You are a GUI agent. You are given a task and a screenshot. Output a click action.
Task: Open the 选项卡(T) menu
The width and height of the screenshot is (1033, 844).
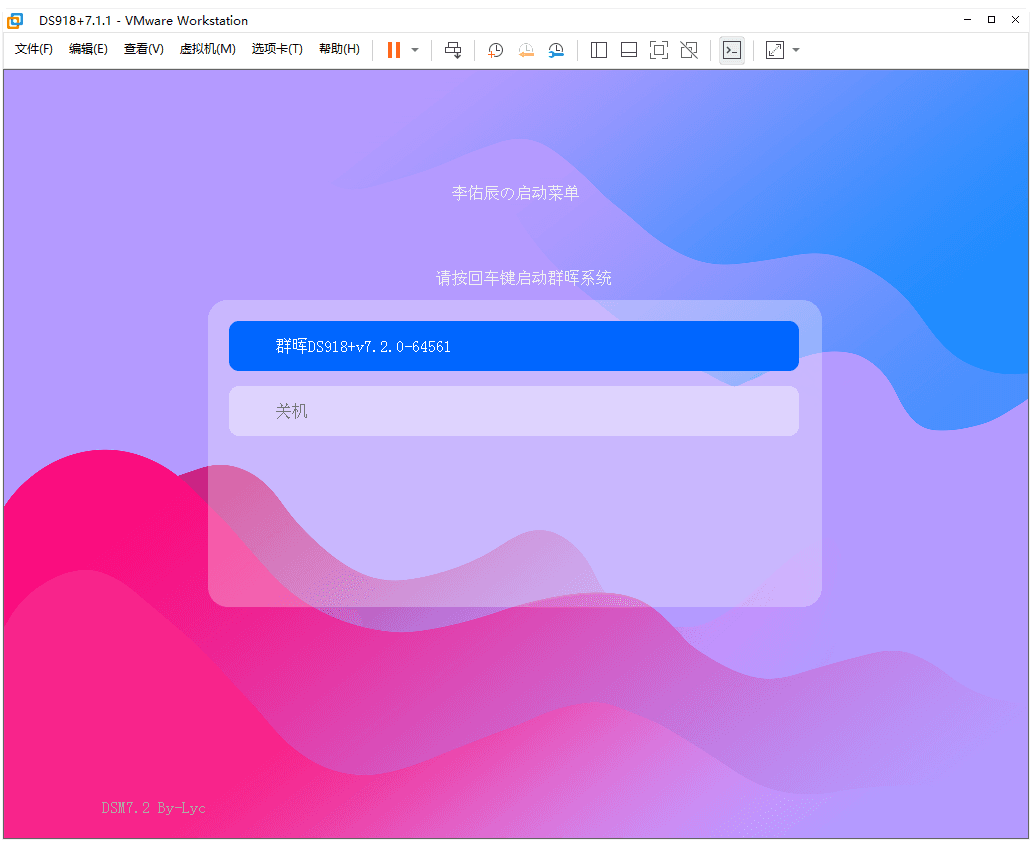tap(277, 49)
